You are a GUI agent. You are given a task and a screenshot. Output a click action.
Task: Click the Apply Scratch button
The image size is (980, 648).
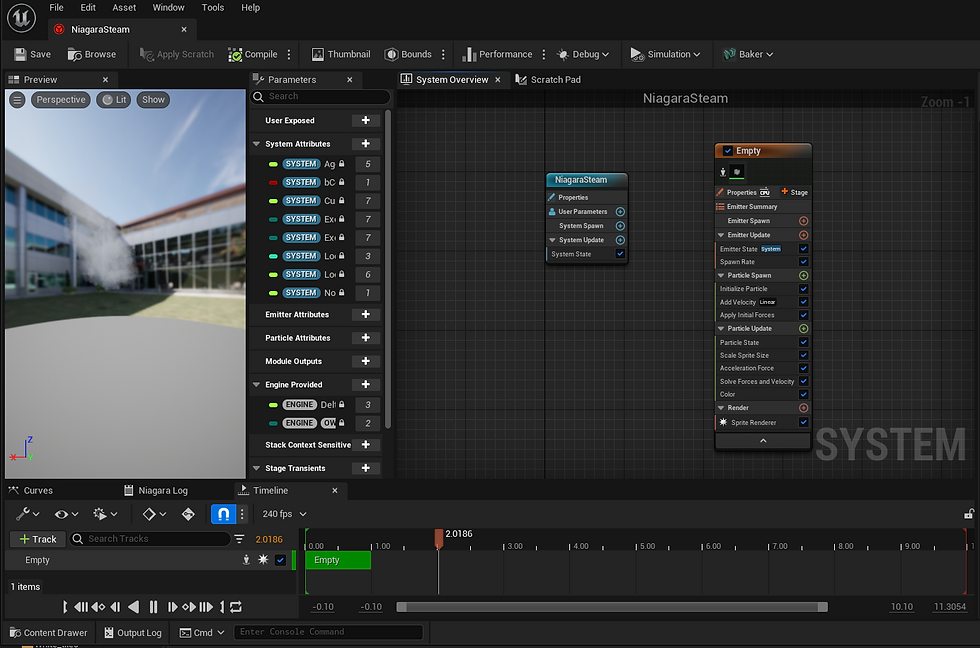point(176,54)
